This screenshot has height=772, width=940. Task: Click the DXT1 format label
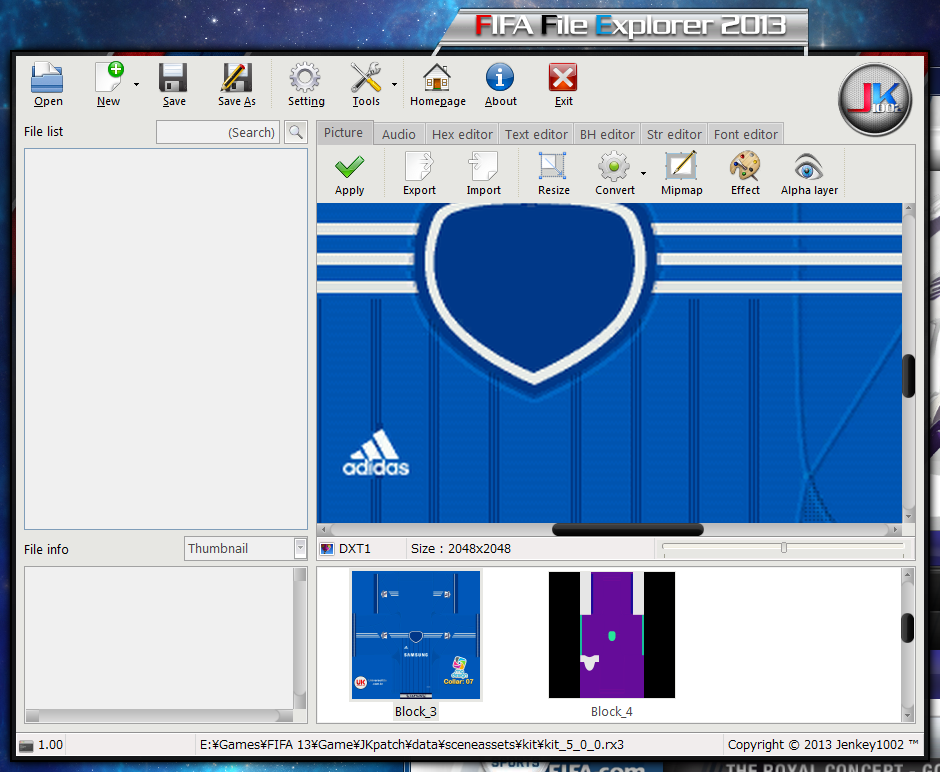tap(354, 548)
